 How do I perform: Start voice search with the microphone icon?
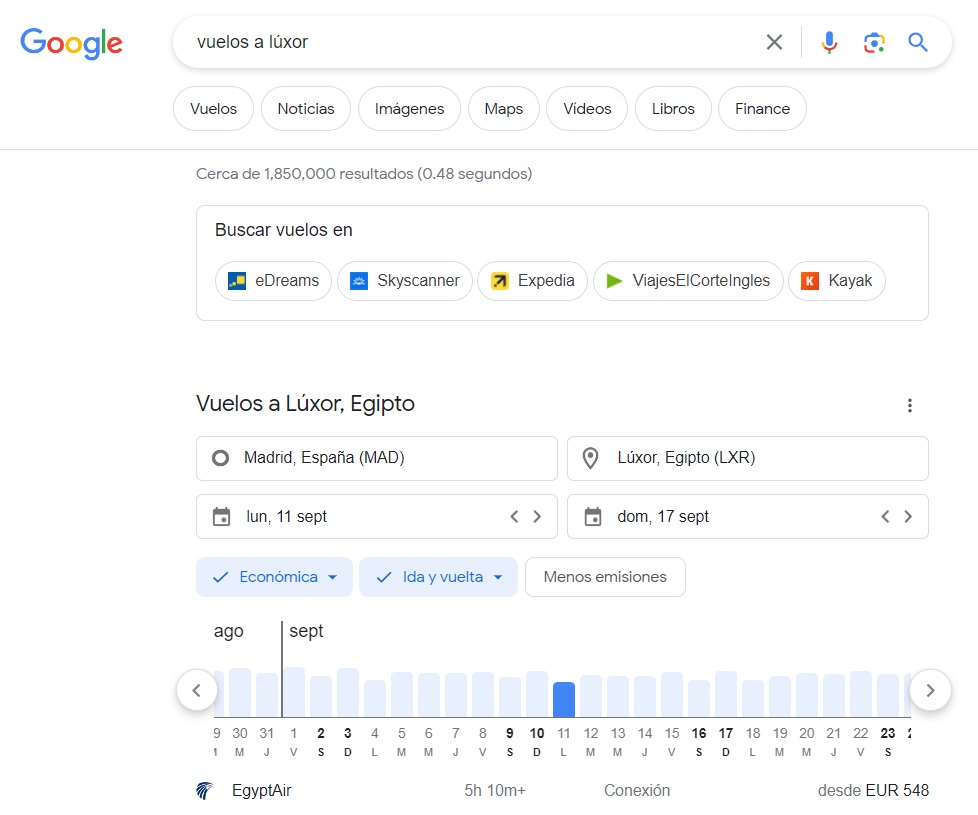coord(829,42)
